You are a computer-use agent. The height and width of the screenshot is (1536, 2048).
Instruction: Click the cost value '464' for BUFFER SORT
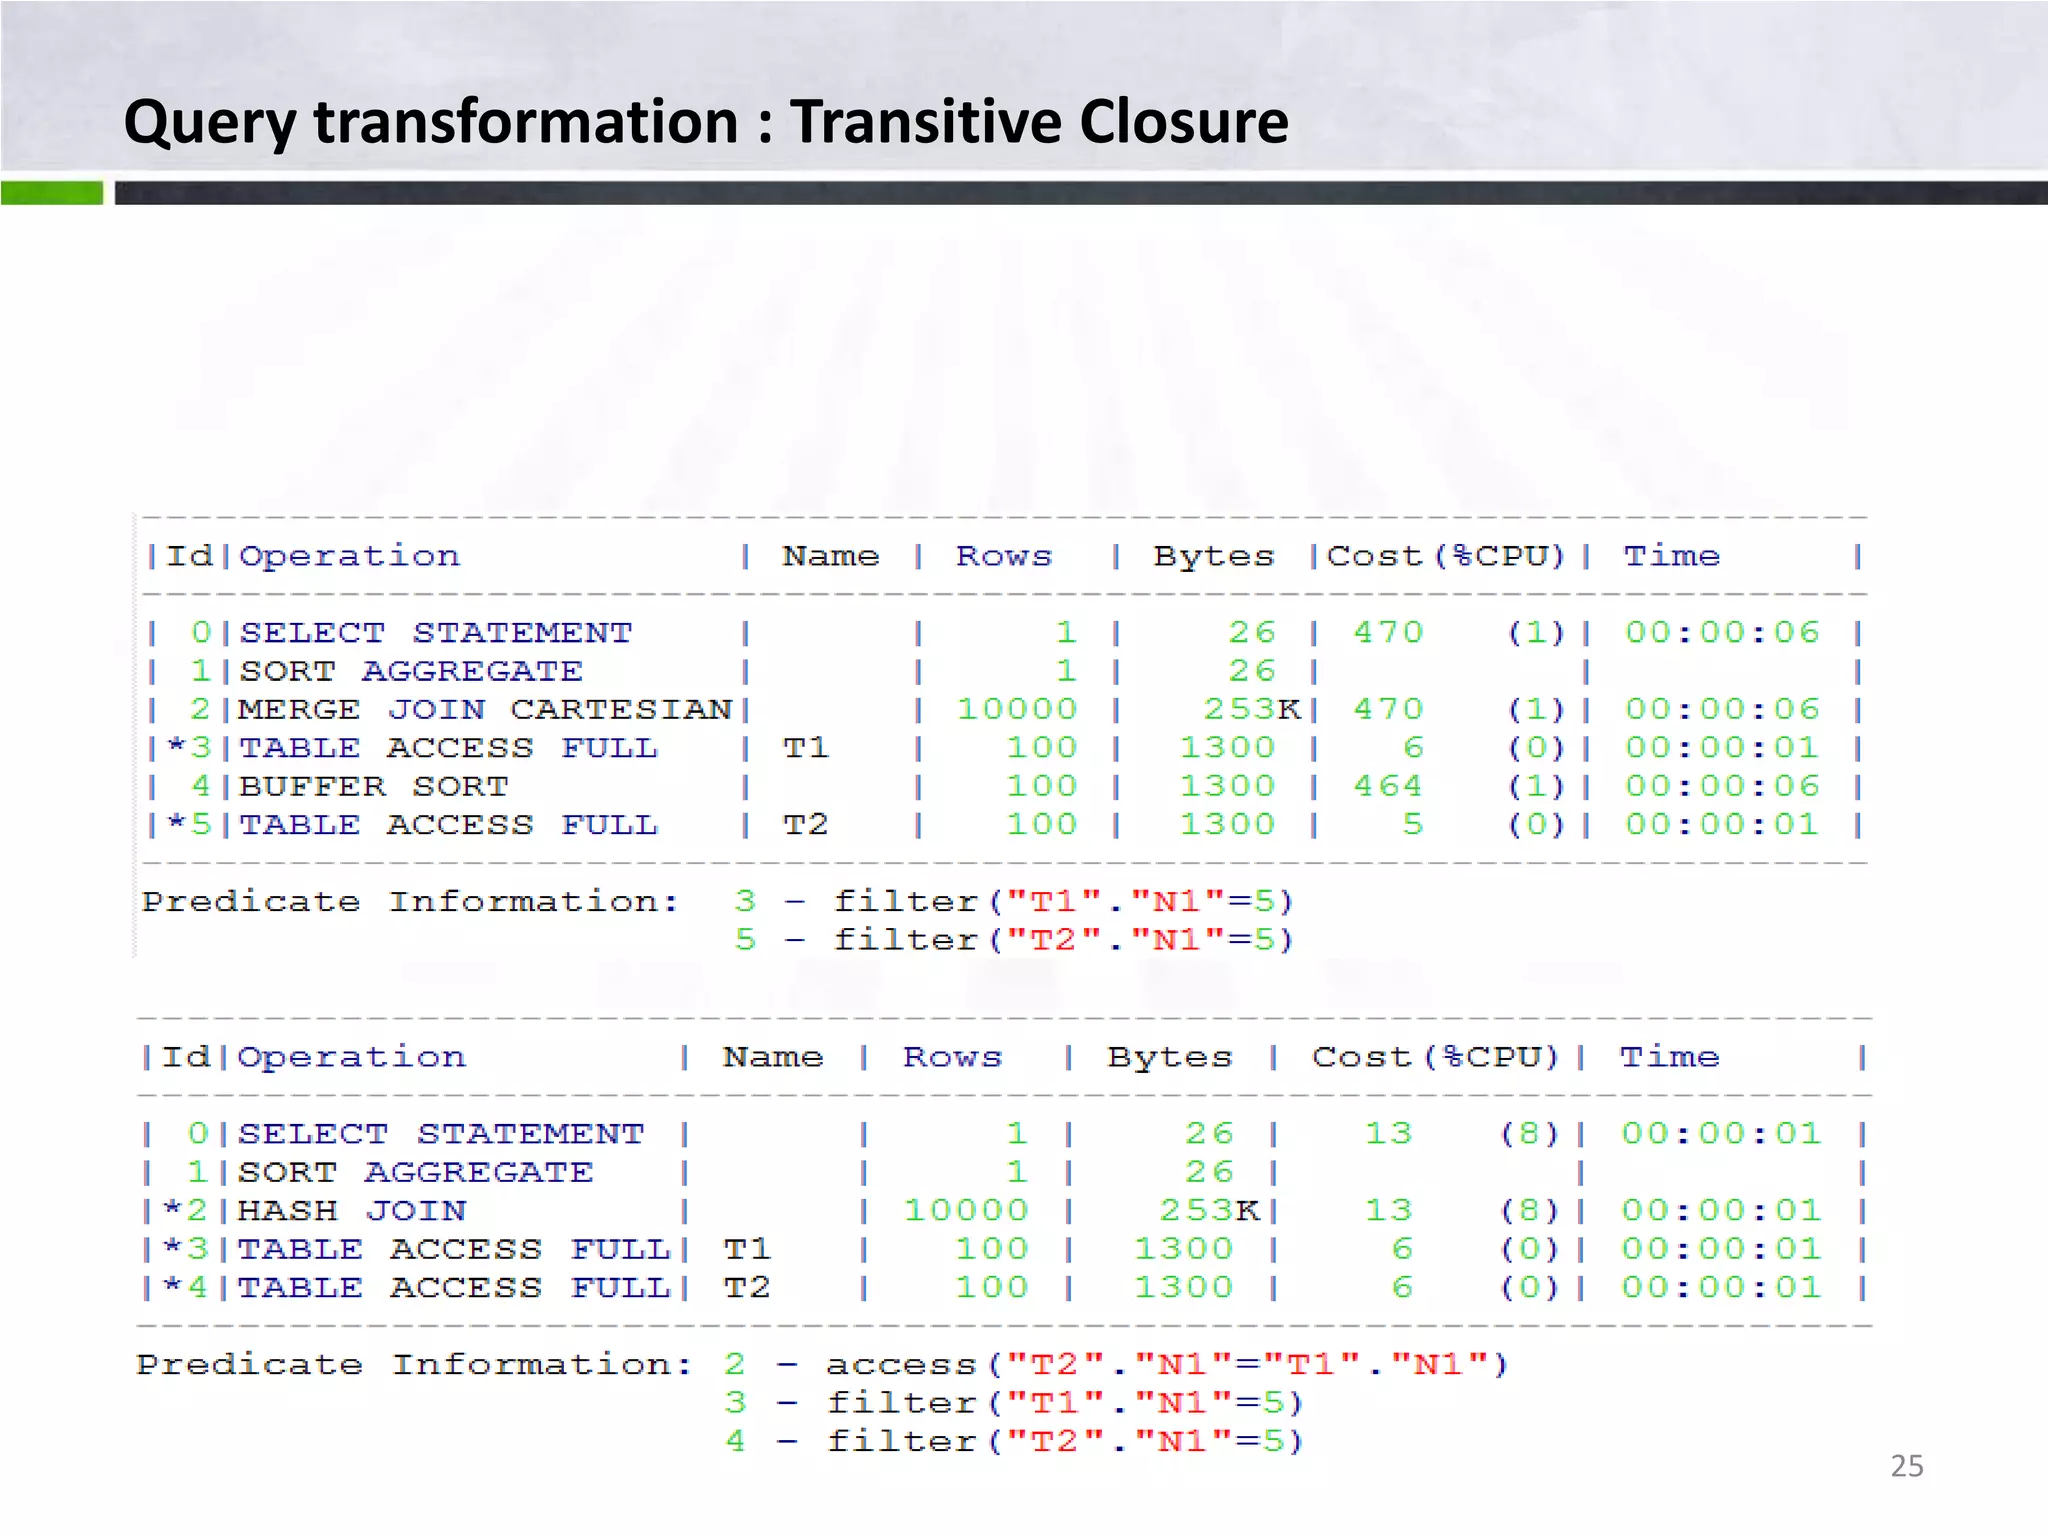point(1388,786)
